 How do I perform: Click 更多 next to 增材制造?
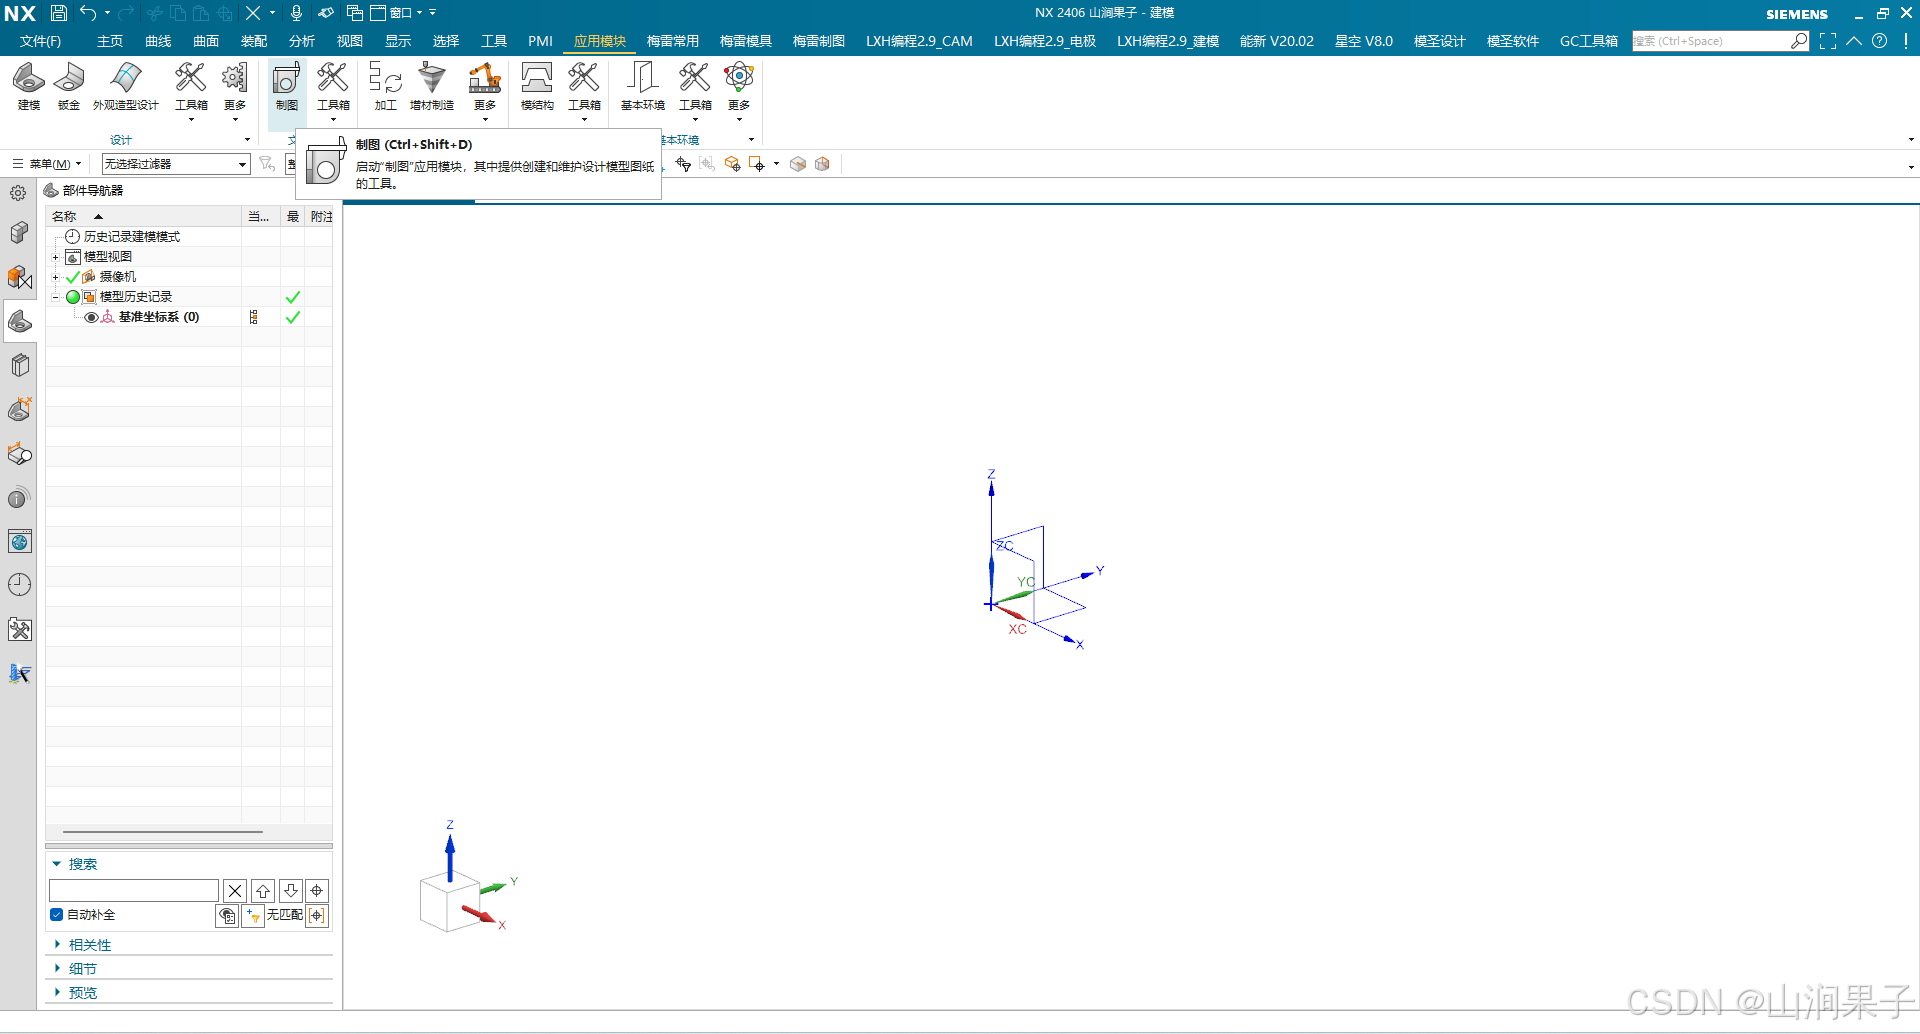point(485,90)
